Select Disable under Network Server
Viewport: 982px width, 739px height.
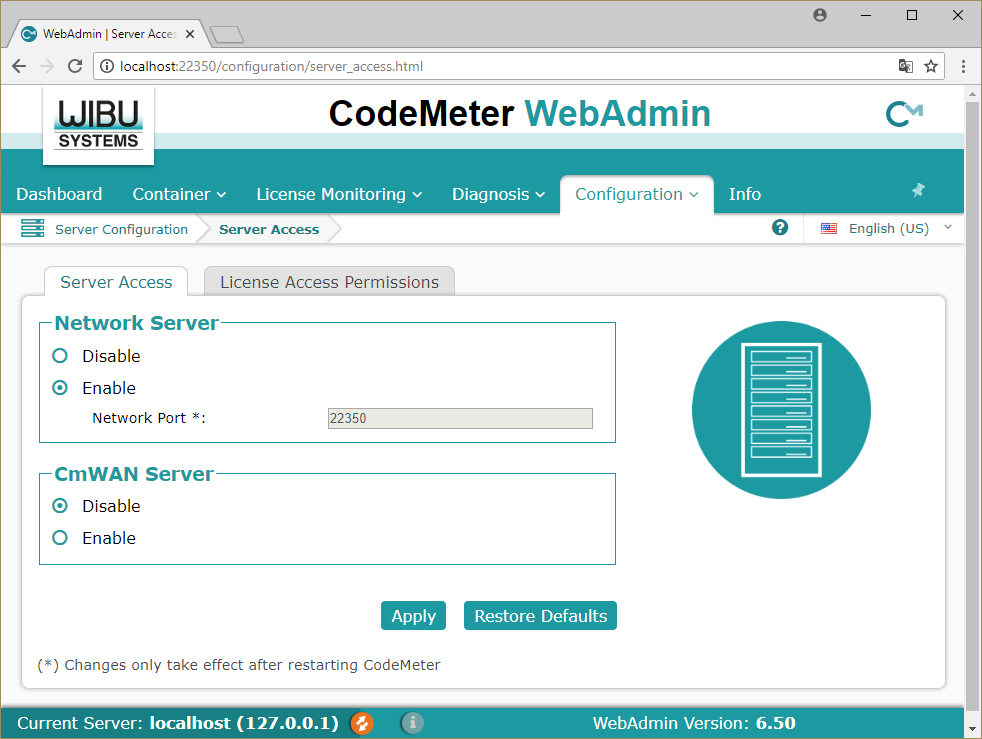[x=60, y=356]
